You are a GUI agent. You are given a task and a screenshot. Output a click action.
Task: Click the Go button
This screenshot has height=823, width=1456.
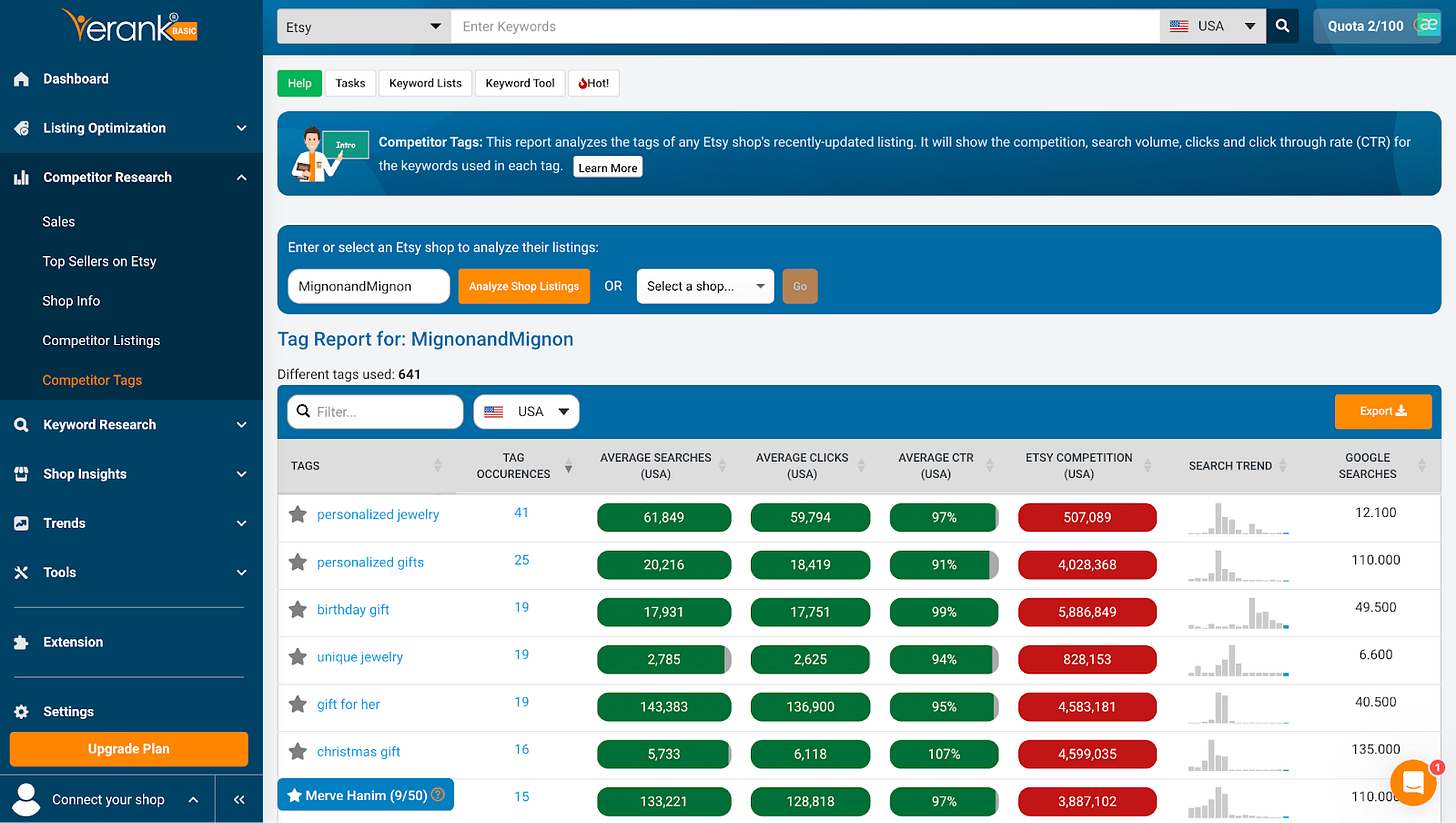tap(800, 286)
